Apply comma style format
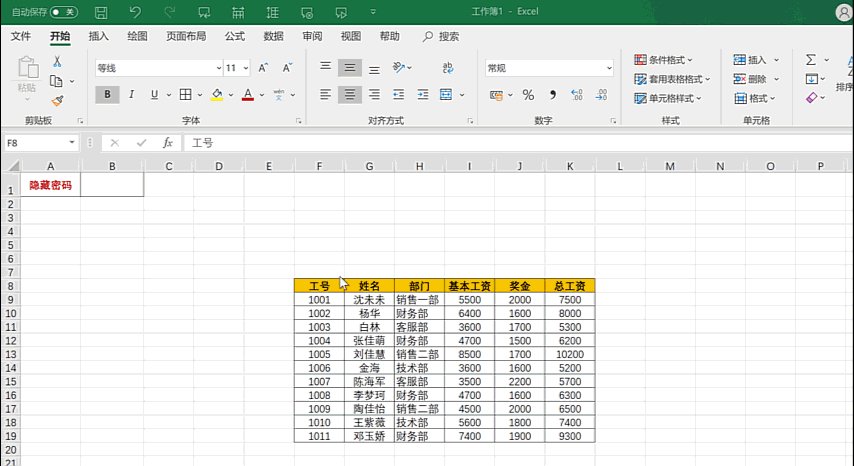Viewport: 854px width, 466px height. click(x=552, y=95)
